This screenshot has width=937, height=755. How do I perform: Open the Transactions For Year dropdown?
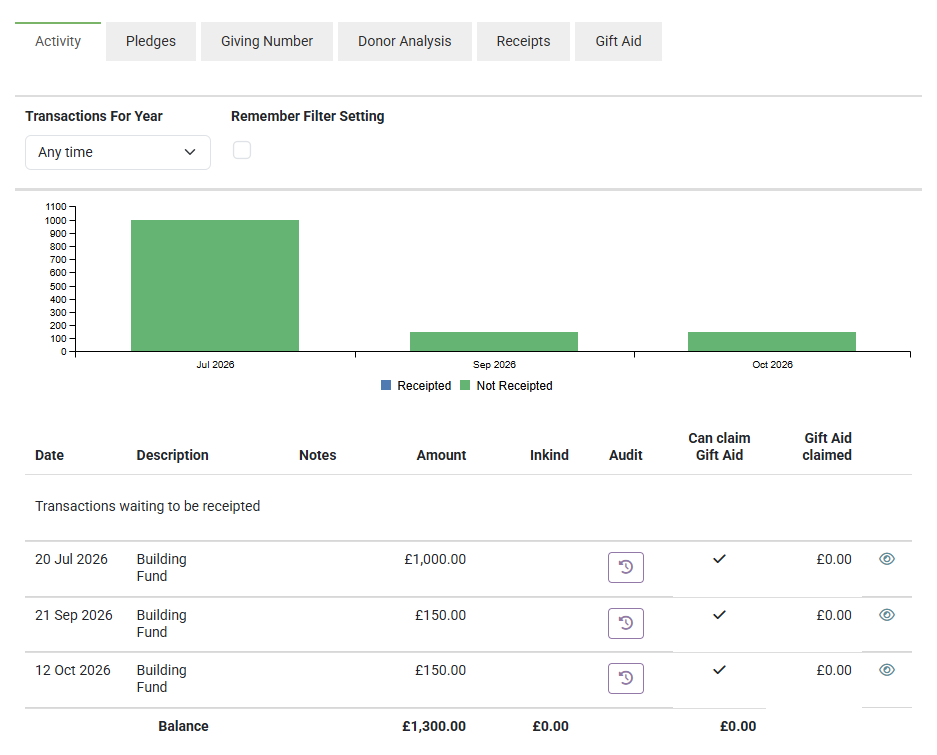[x=118, y=152]
